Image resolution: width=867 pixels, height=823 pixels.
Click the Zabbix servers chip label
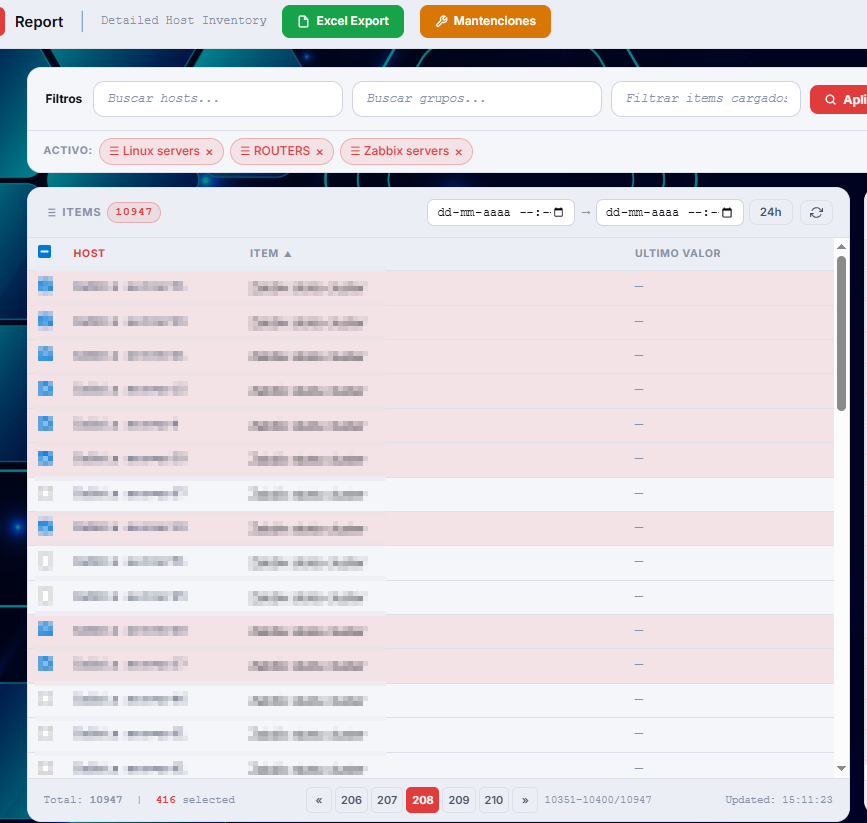point(406,151)
